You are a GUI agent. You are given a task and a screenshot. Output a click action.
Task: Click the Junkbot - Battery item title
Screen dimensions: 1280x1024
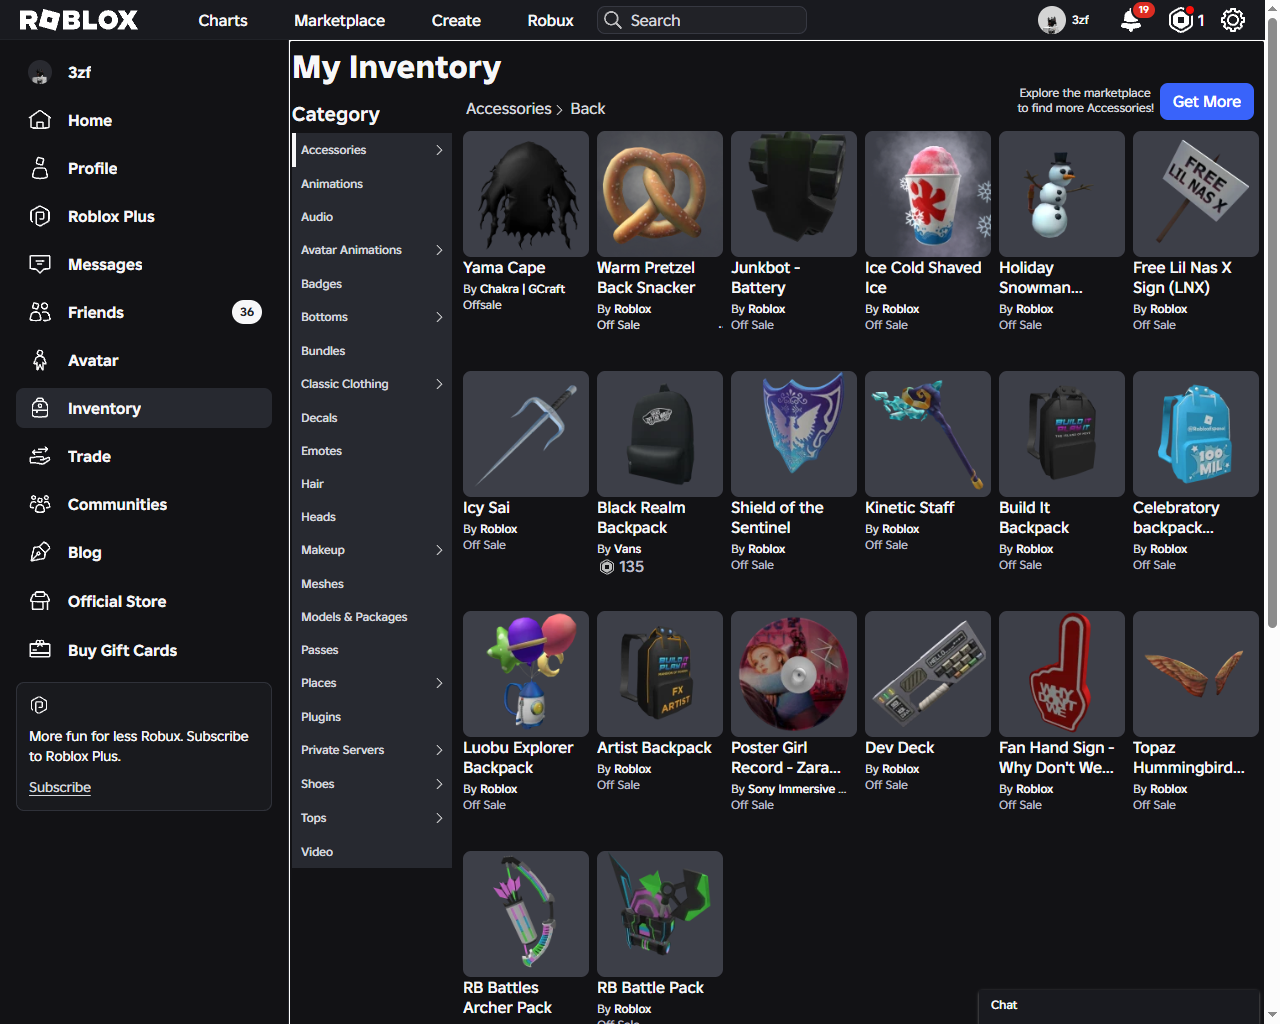[x=766, y=278]
